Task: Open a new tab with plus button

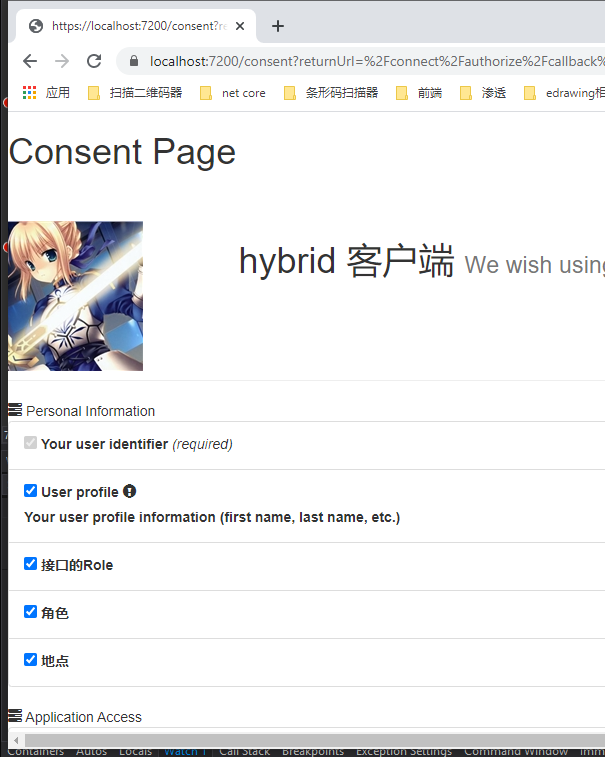Action: pyautogui.click(x=278, y=26)
